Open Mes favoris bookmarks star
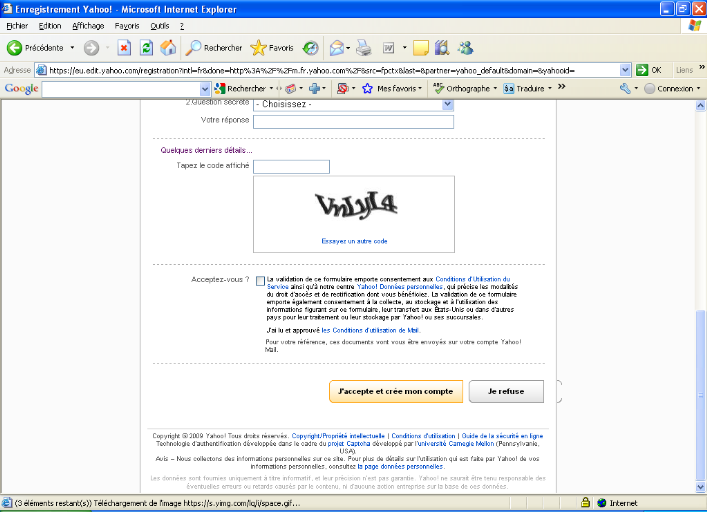 [367, 88]
